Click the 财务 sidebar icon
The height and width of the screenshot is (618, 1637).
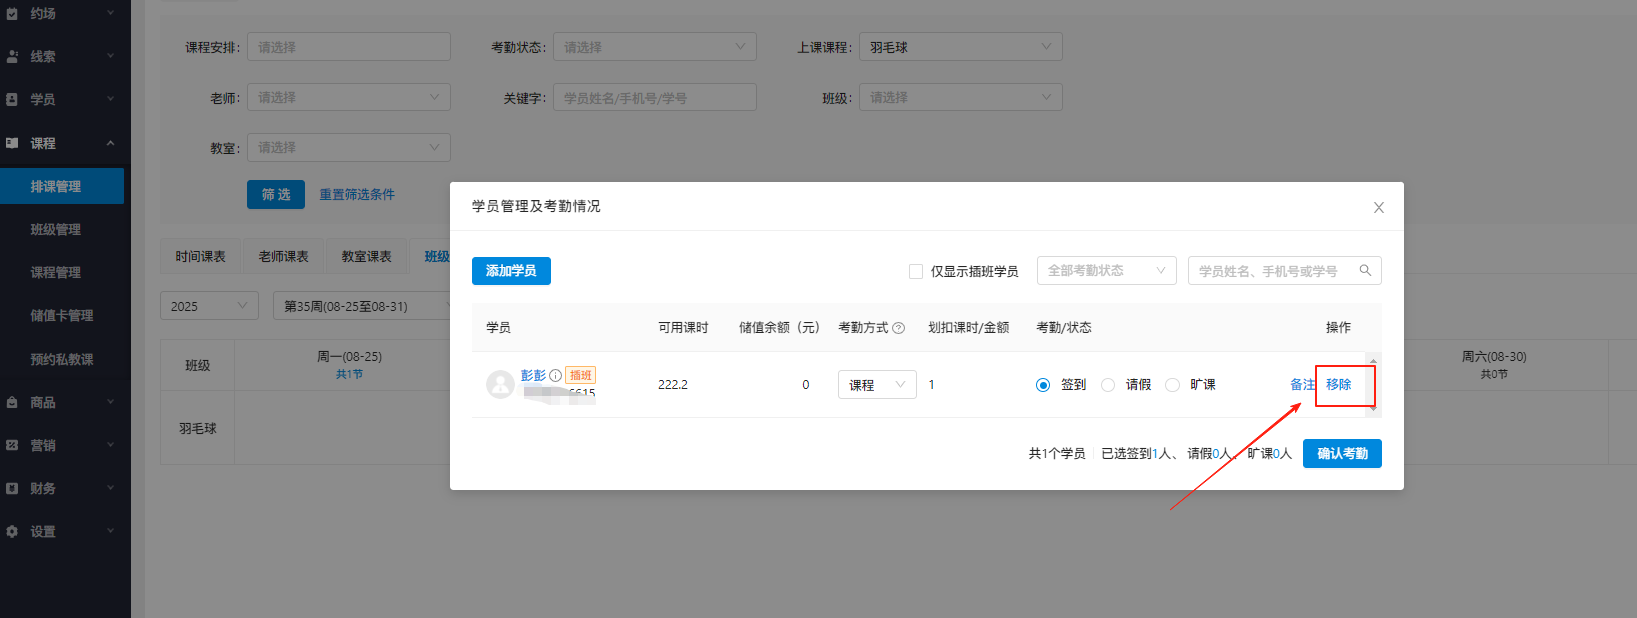coord(12,488)
